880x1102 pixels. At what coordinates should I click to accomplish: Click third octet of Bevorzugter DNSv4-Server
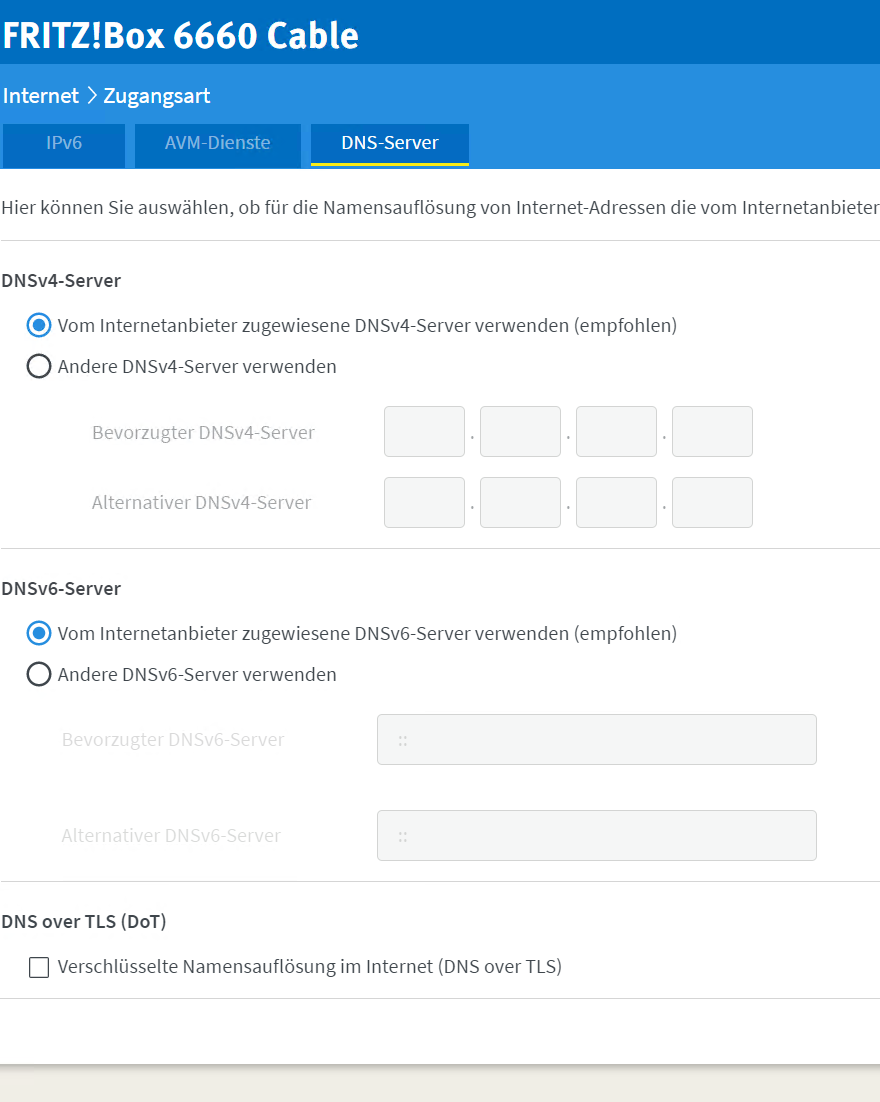[616, 432]
